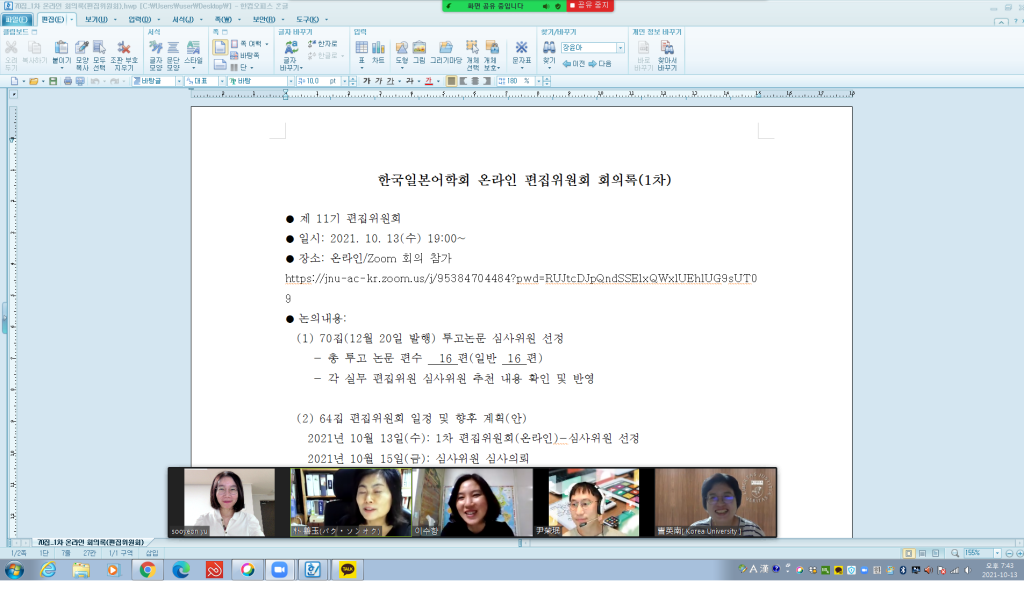
Task: Create new document with New icon
Action: coord(14,82)
